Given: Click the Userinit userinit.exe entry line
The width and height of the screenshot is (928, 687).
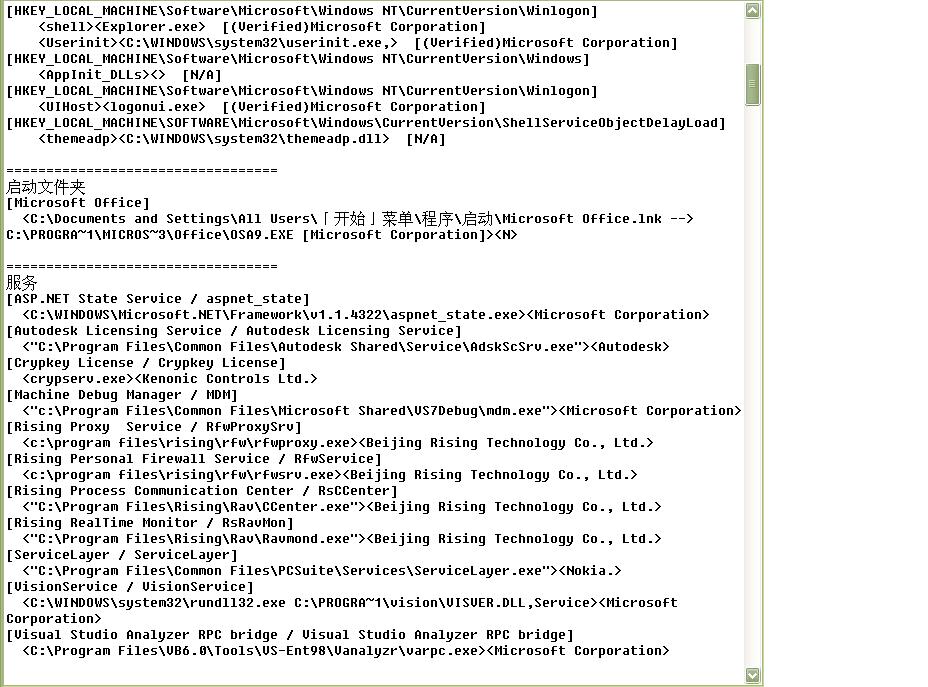Looking at the screenshot, I should tap(357, 43).
